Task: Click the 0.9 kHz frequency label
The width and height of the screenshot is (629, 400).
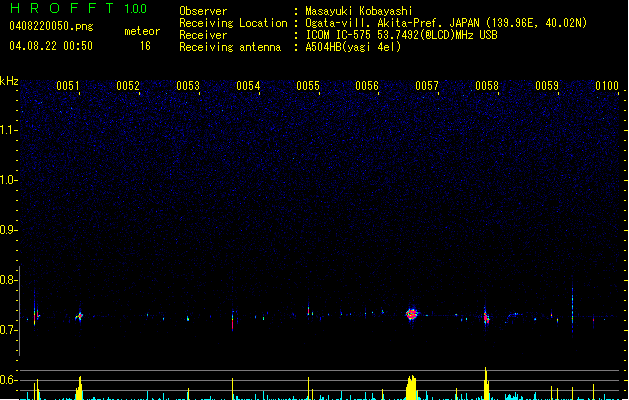Action: [8, 230]
